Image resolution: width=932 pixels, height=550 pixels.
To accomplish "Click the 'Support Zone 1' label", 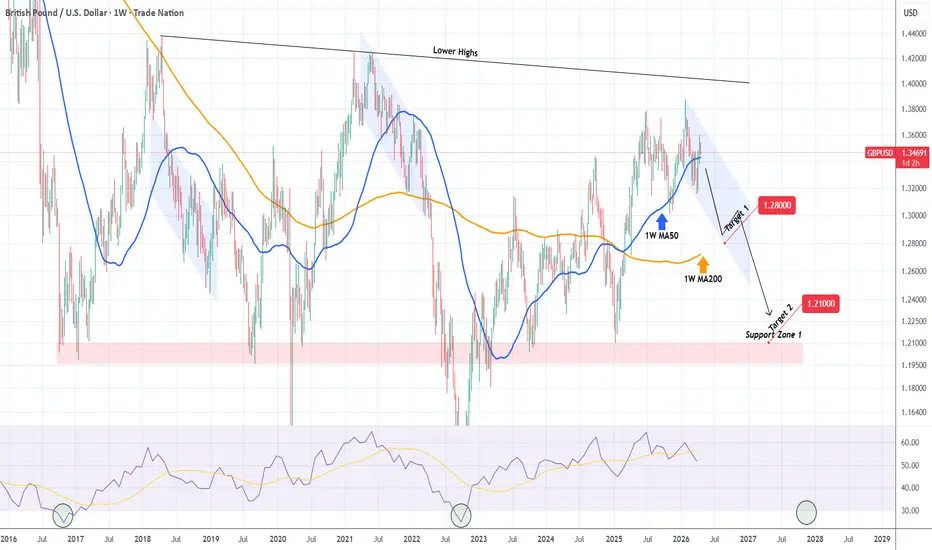I will (773, 335).
